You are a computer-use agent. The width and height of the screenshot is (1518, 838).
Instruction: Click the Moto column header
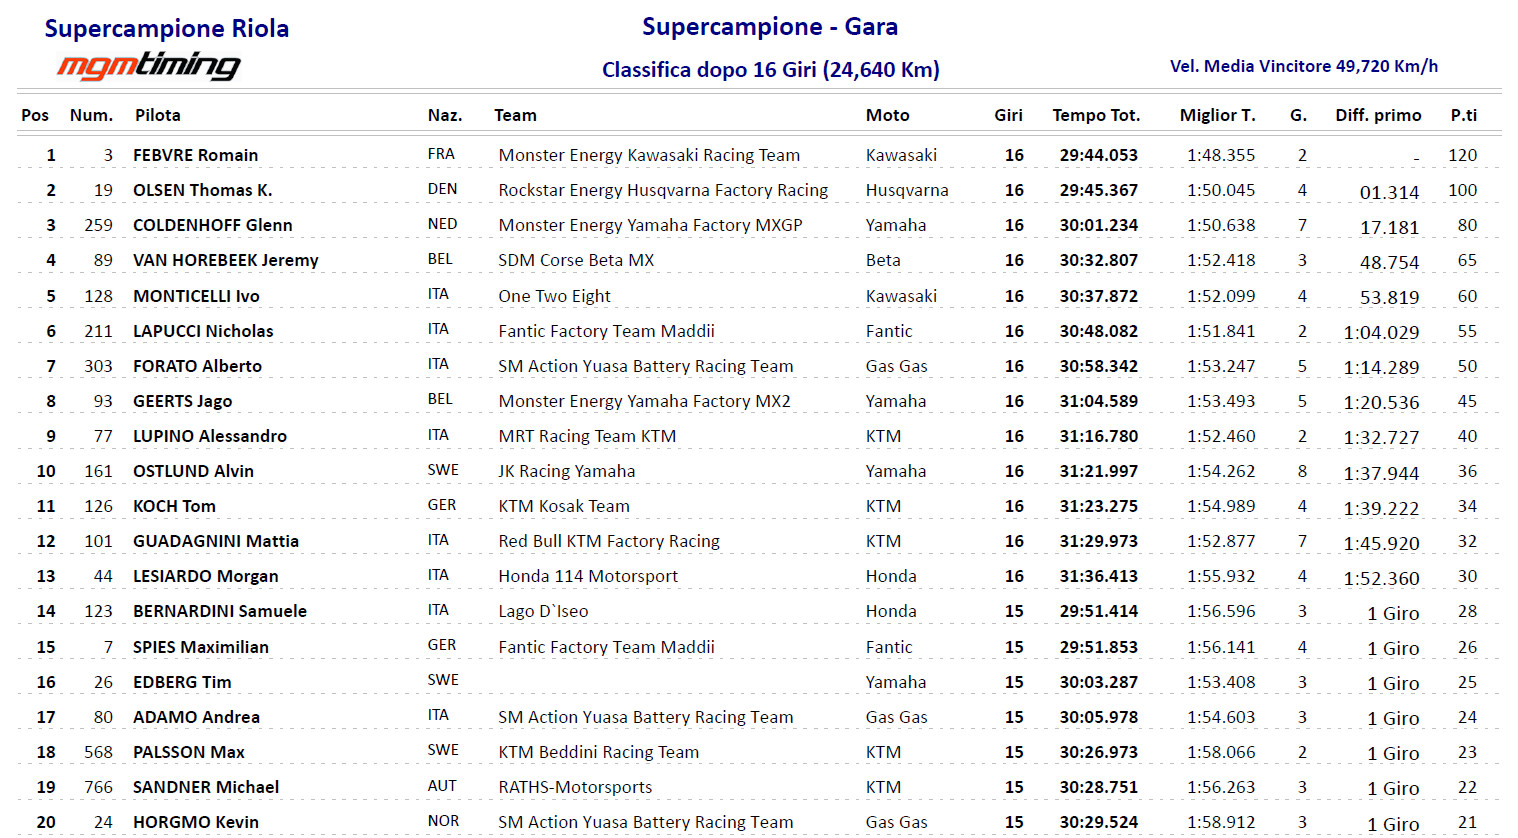(x=888, y=115)
